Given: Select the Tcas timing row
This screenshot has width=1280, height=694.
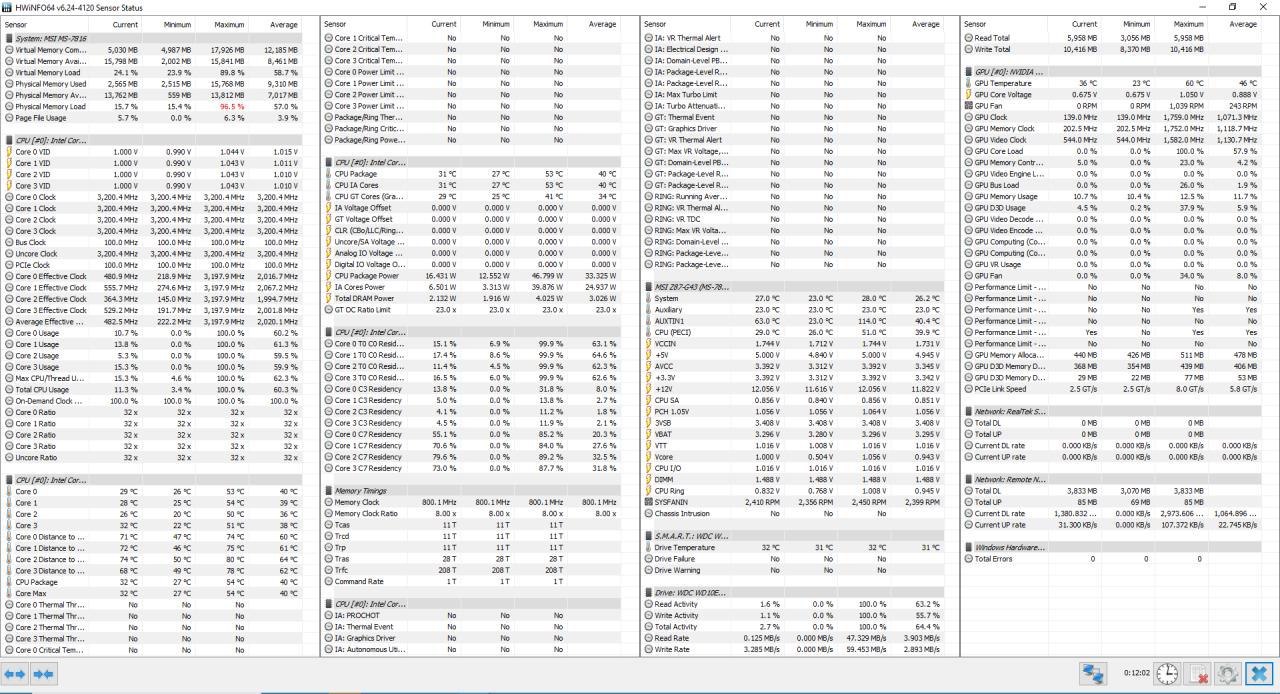Looking at the screenshot, I should coord(471,525).
